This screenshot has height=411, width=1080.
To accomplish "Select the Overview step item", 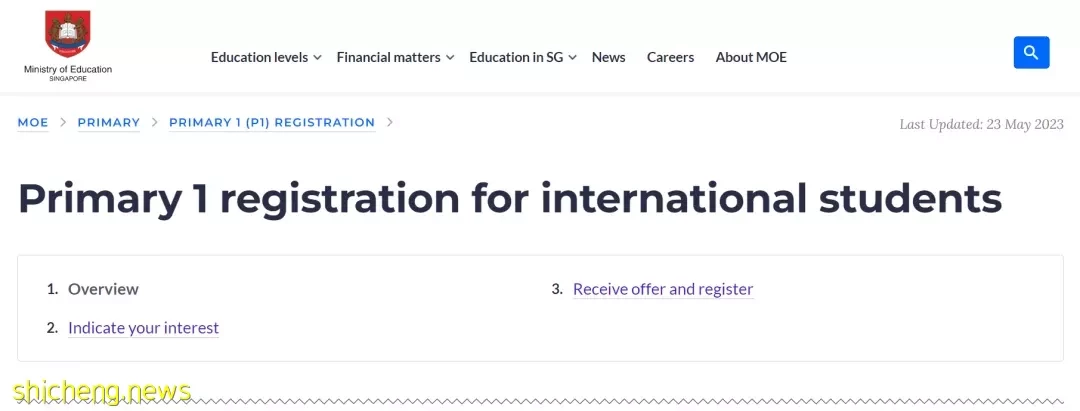I will (103, 289).
